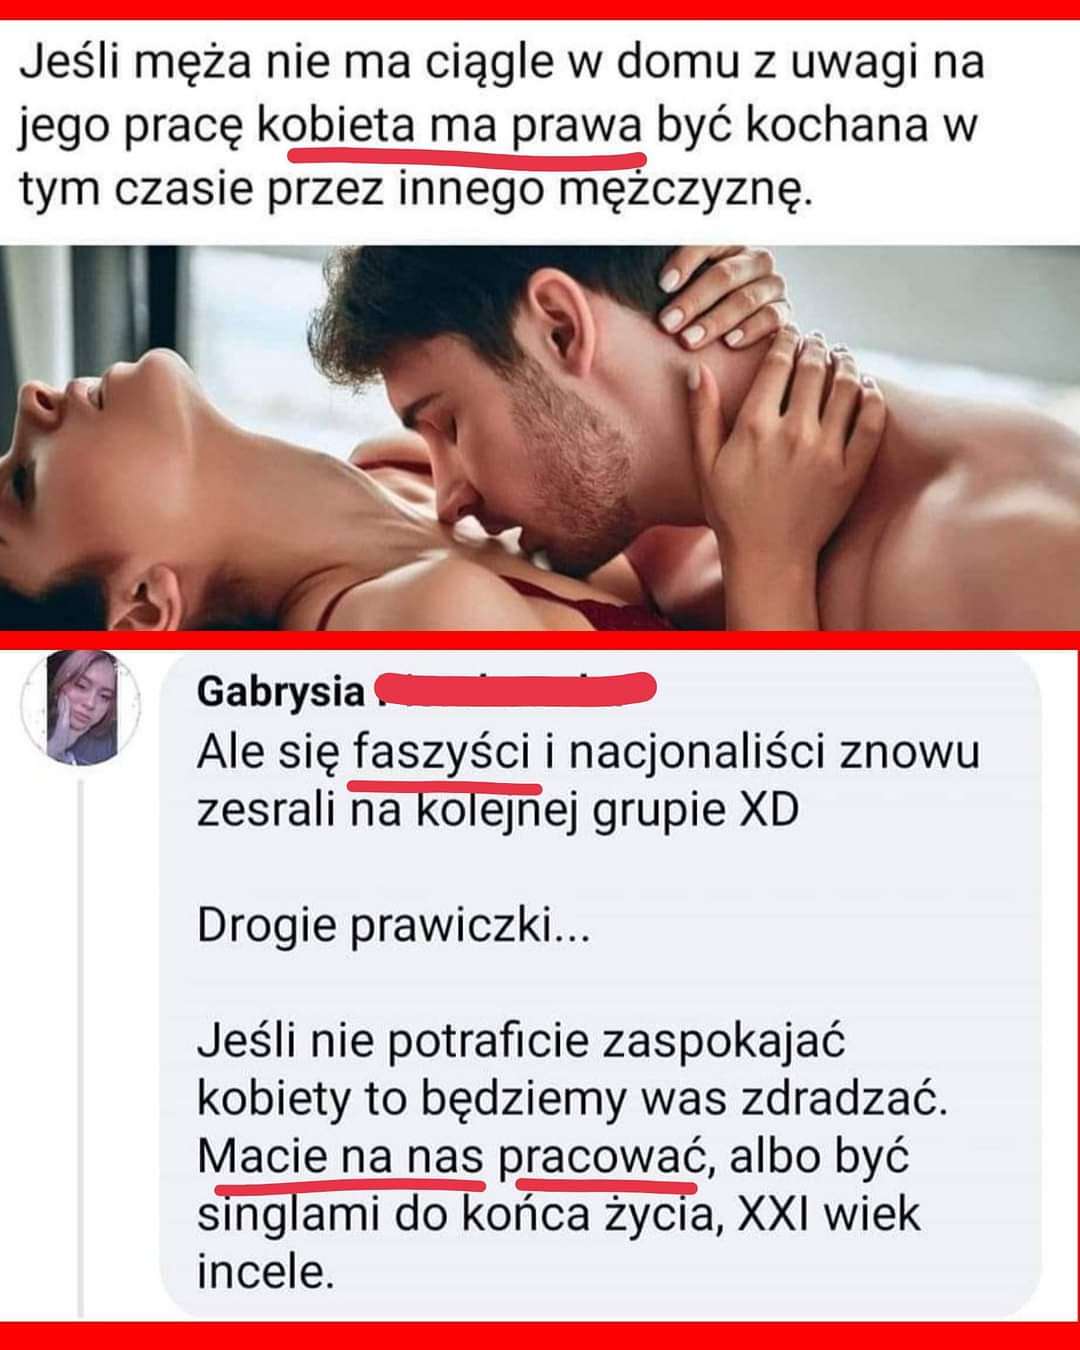Click the "XD" text in the comment
The height and width of the screenshot is (1350, 1080).
pyautogui.click(x=768, y=810)
